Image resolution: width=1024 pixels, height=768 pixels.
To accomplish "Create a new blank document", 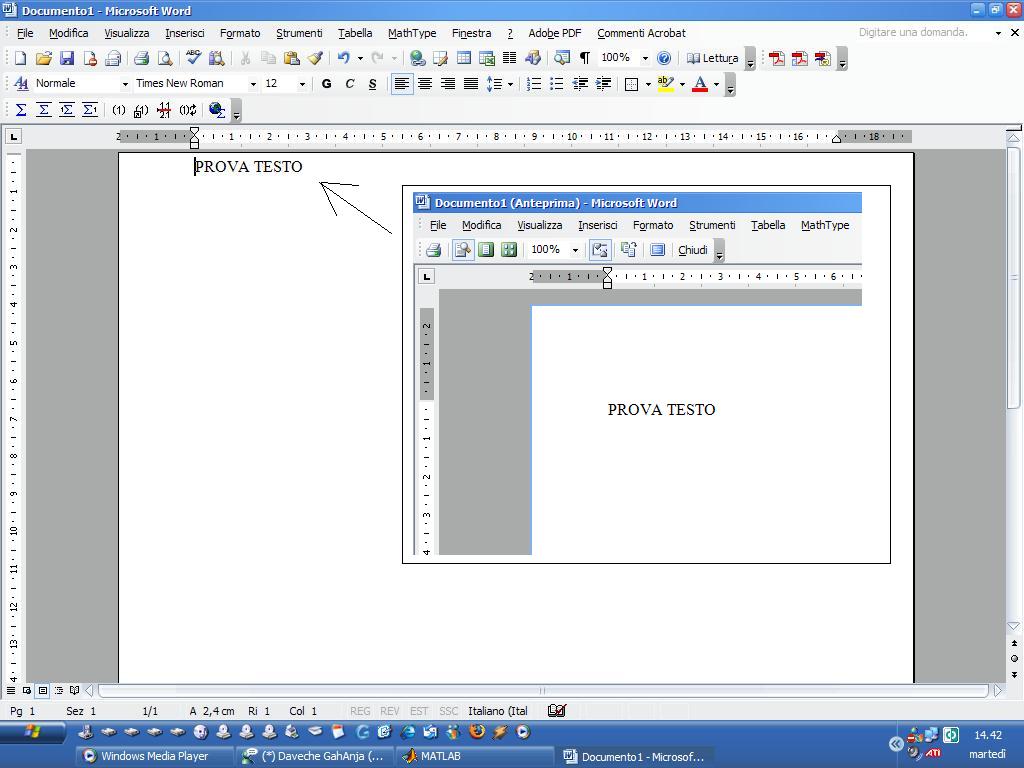I will [20, 58].
